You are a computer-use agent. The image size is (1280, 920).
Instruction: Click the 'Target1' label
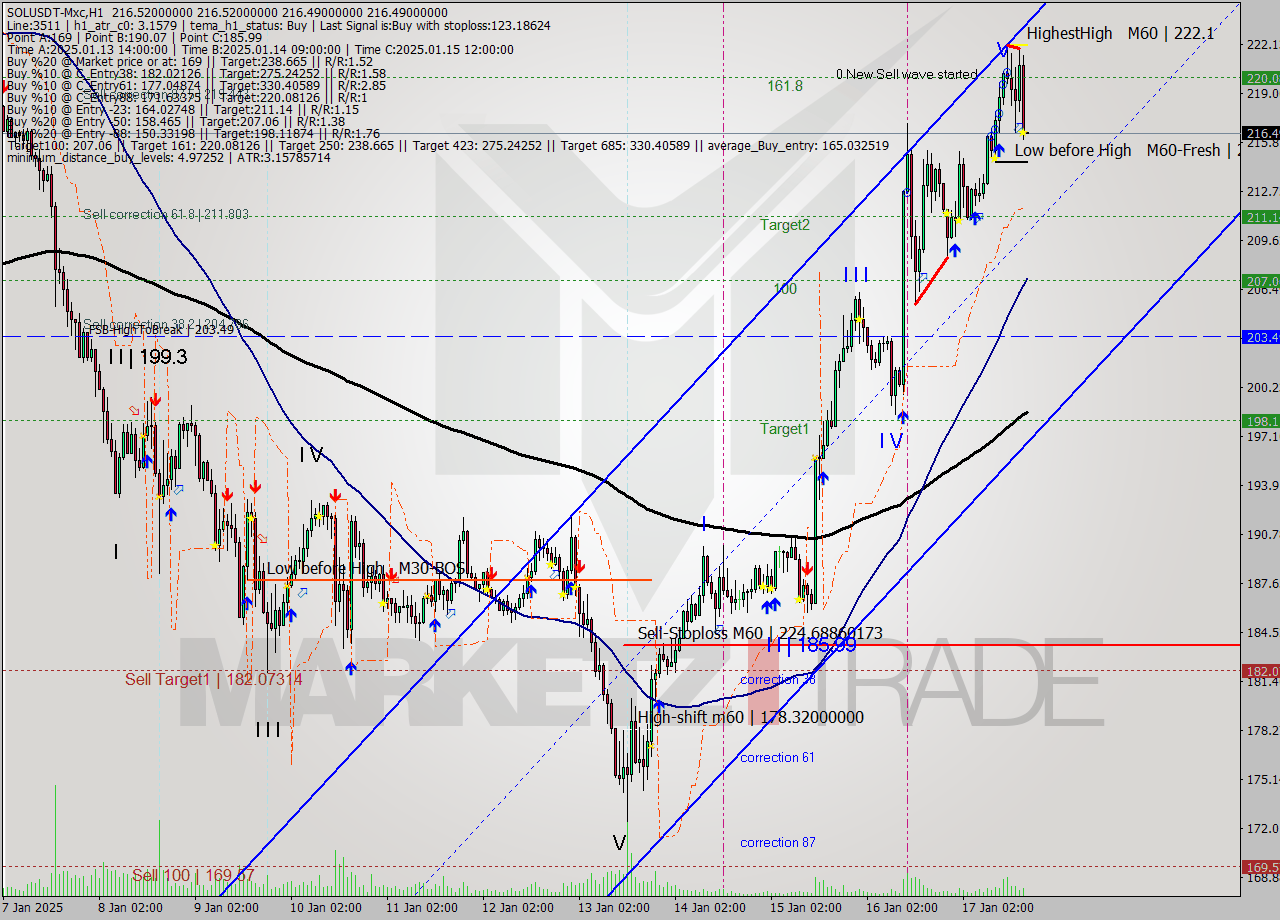[x=785, y=429]
